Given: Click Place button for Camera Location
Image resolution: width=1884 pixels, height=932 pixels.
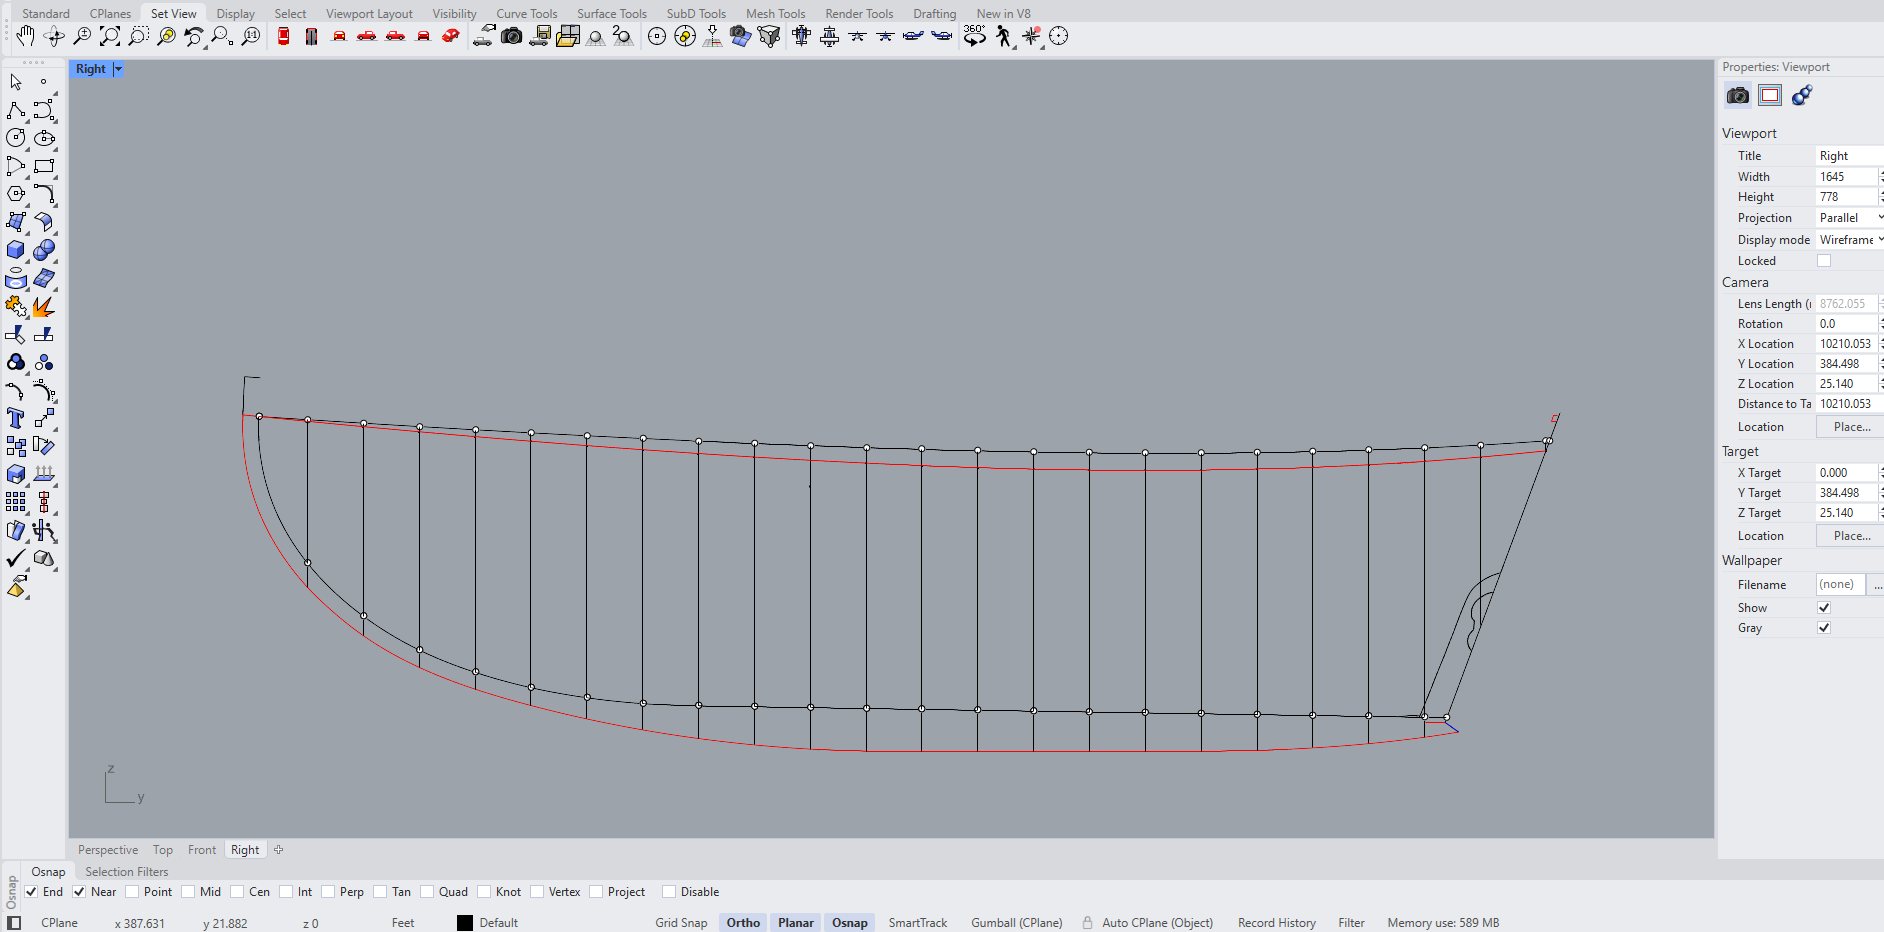Looking at the screenshot, I should coord(1851,427).
